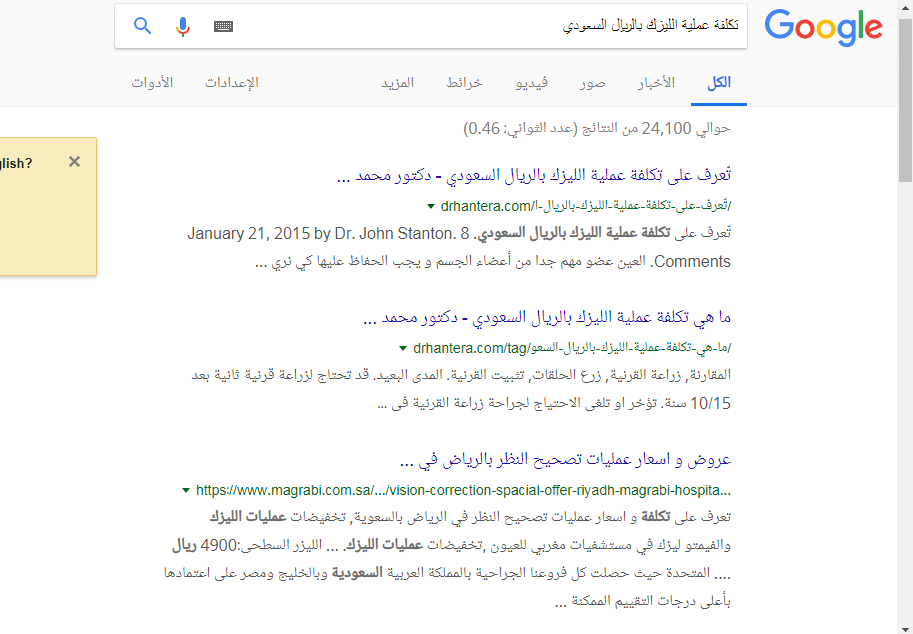
Task: Open the الإعدادات (Settings) menu
Action: [x=232, y=83]
